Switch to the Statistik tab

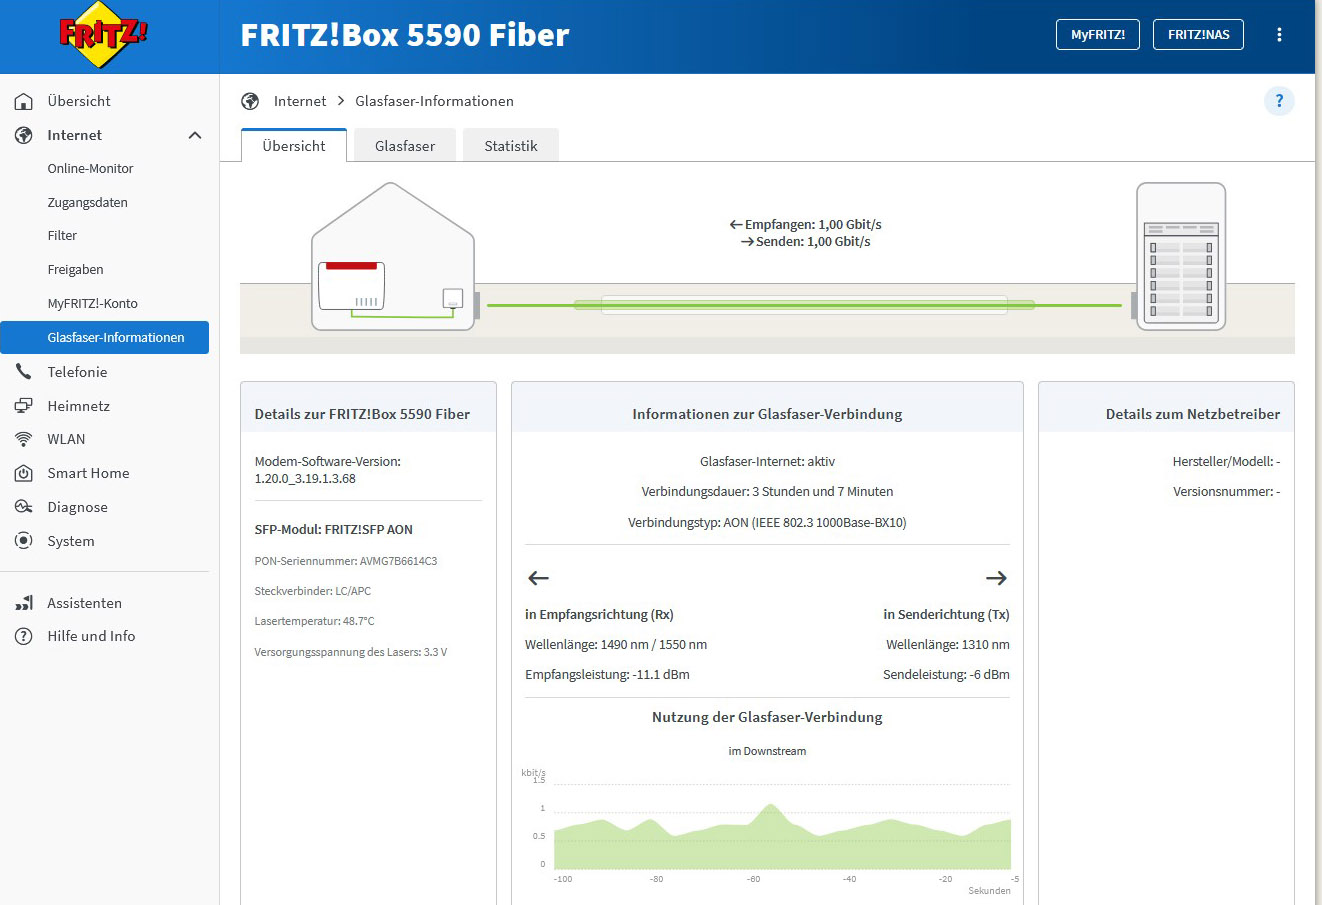click(511, 145)
